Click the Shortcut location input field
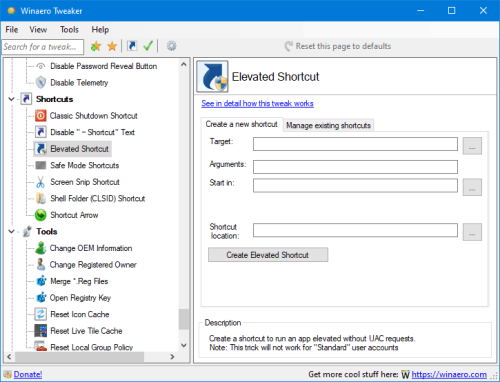 (355, 230)
